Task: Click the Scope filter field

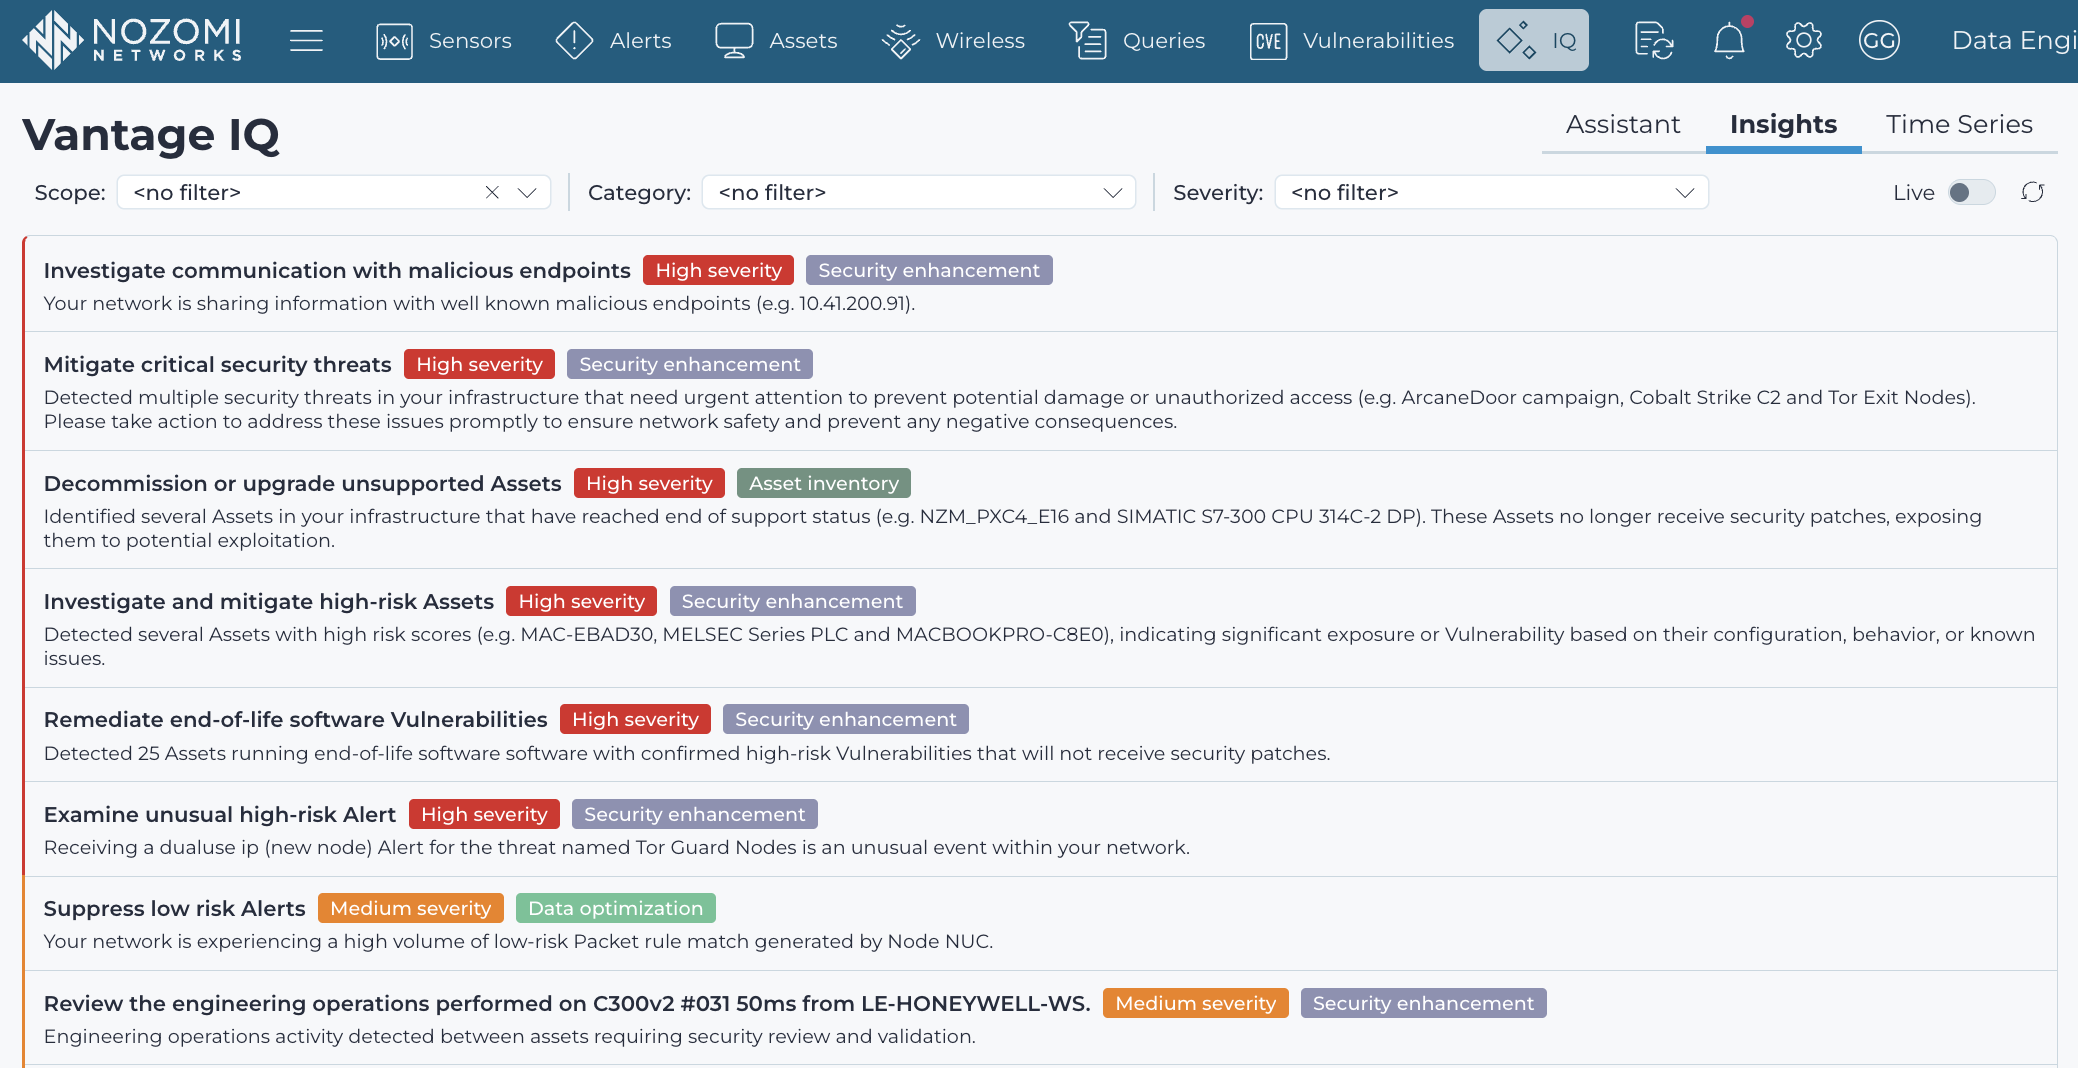Action: [334, 192]
